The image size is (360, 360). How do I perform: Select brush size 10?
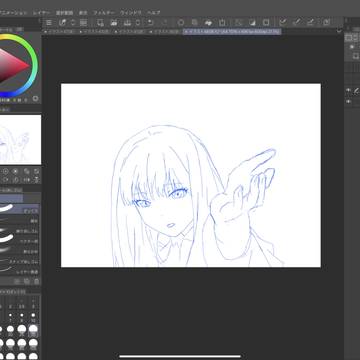click(33, 317)
